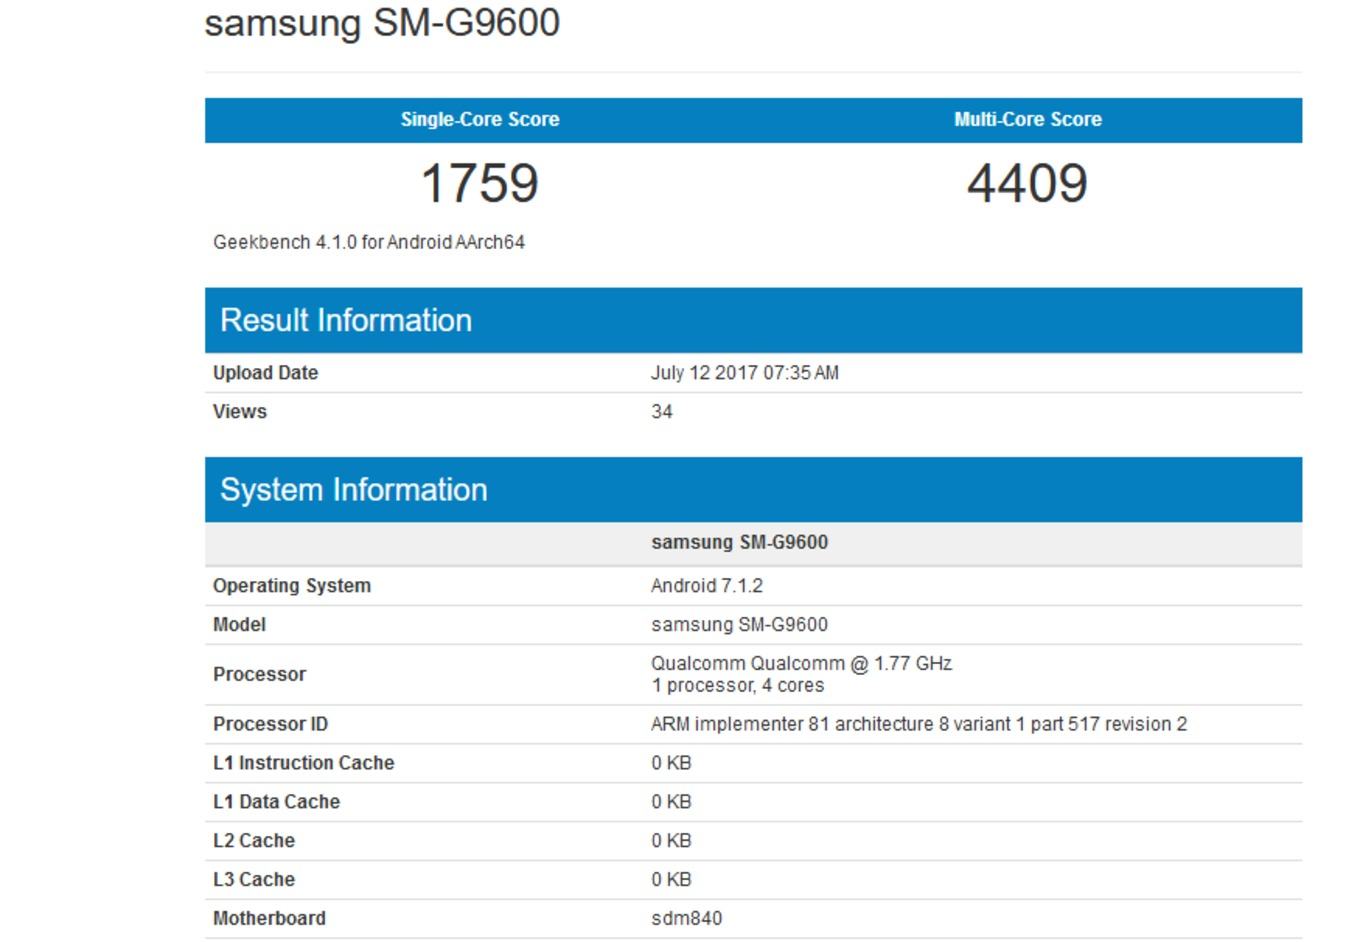Click 'Geekbench 4.1.0 for Android AArch64' text
Image resolution: width=1360 pixels, height=942 pixels.
pyautogui.click(x=369, y=242)
